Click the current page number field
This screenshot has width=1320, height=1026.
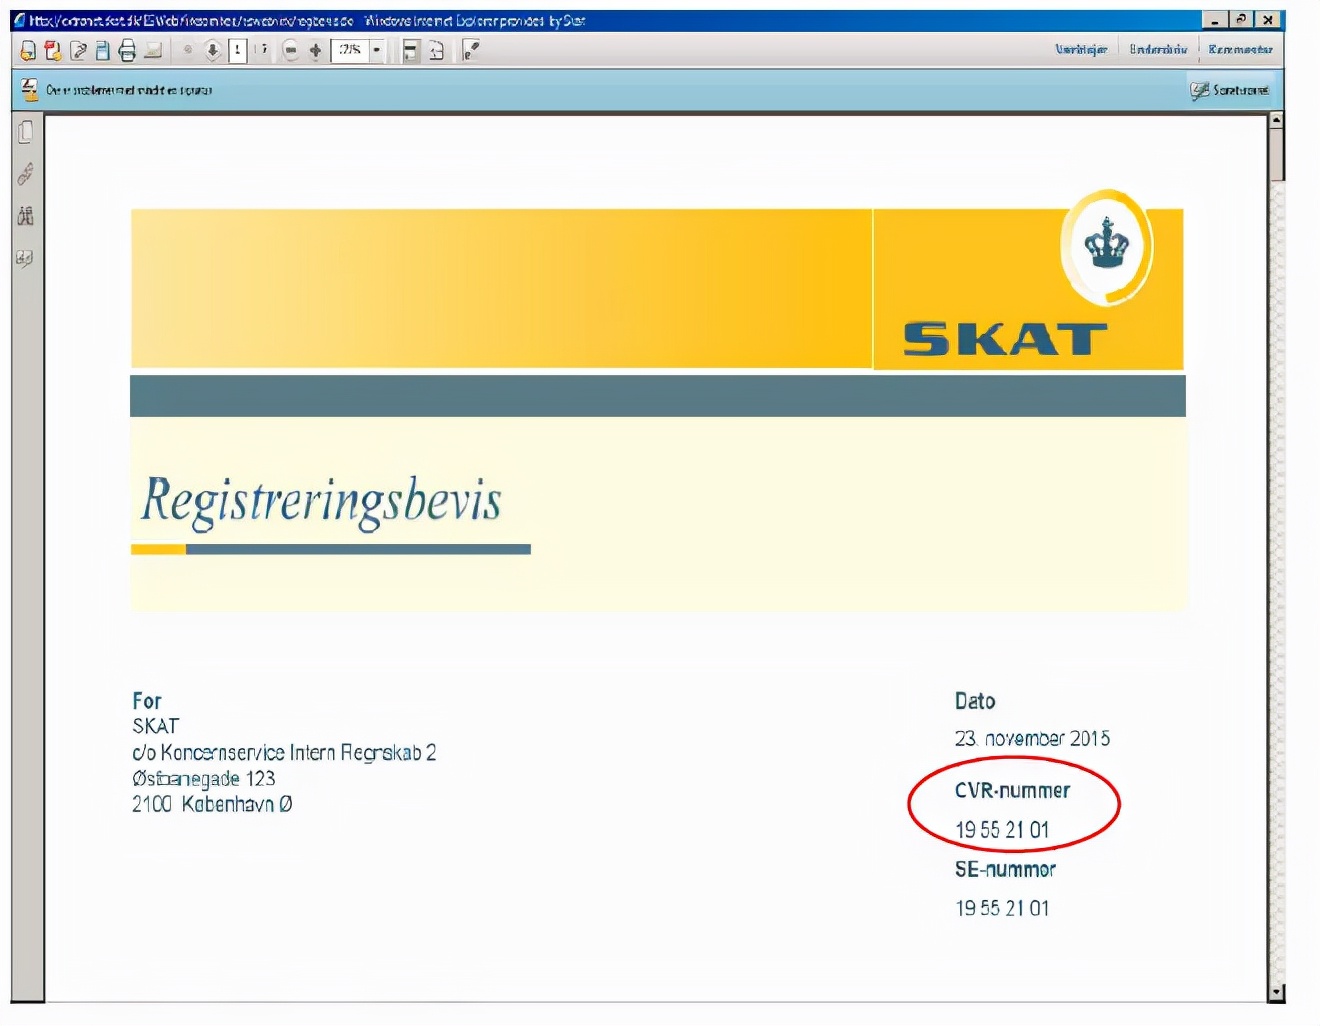pyautogui.click(x=238, y=50)
